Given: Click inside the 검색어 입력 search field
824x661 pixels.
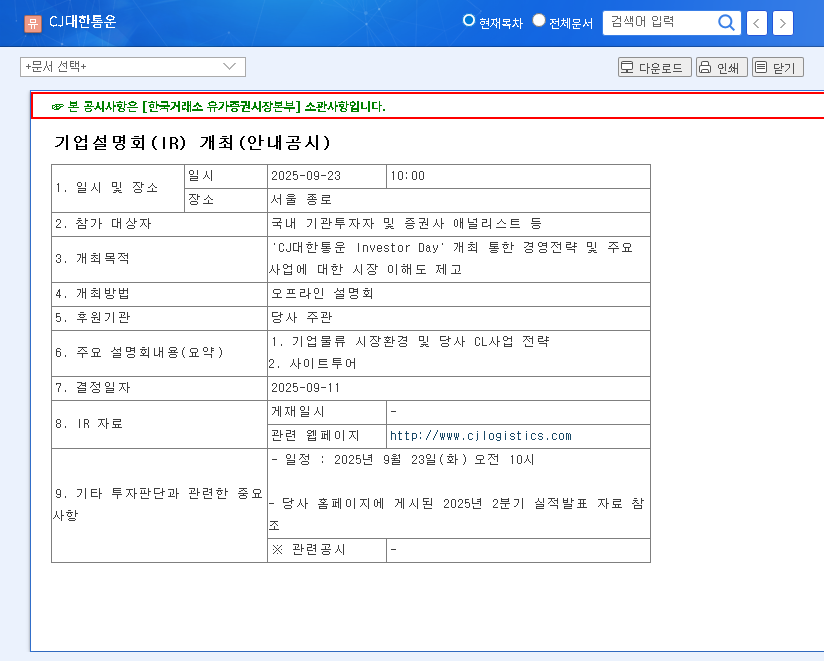Looking at the screenshot, I should (660, 22).
